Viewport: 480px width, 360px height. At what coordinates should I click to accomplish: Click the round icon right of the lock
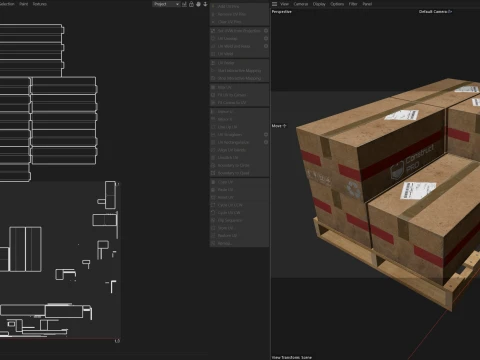[x=198, y=4]
